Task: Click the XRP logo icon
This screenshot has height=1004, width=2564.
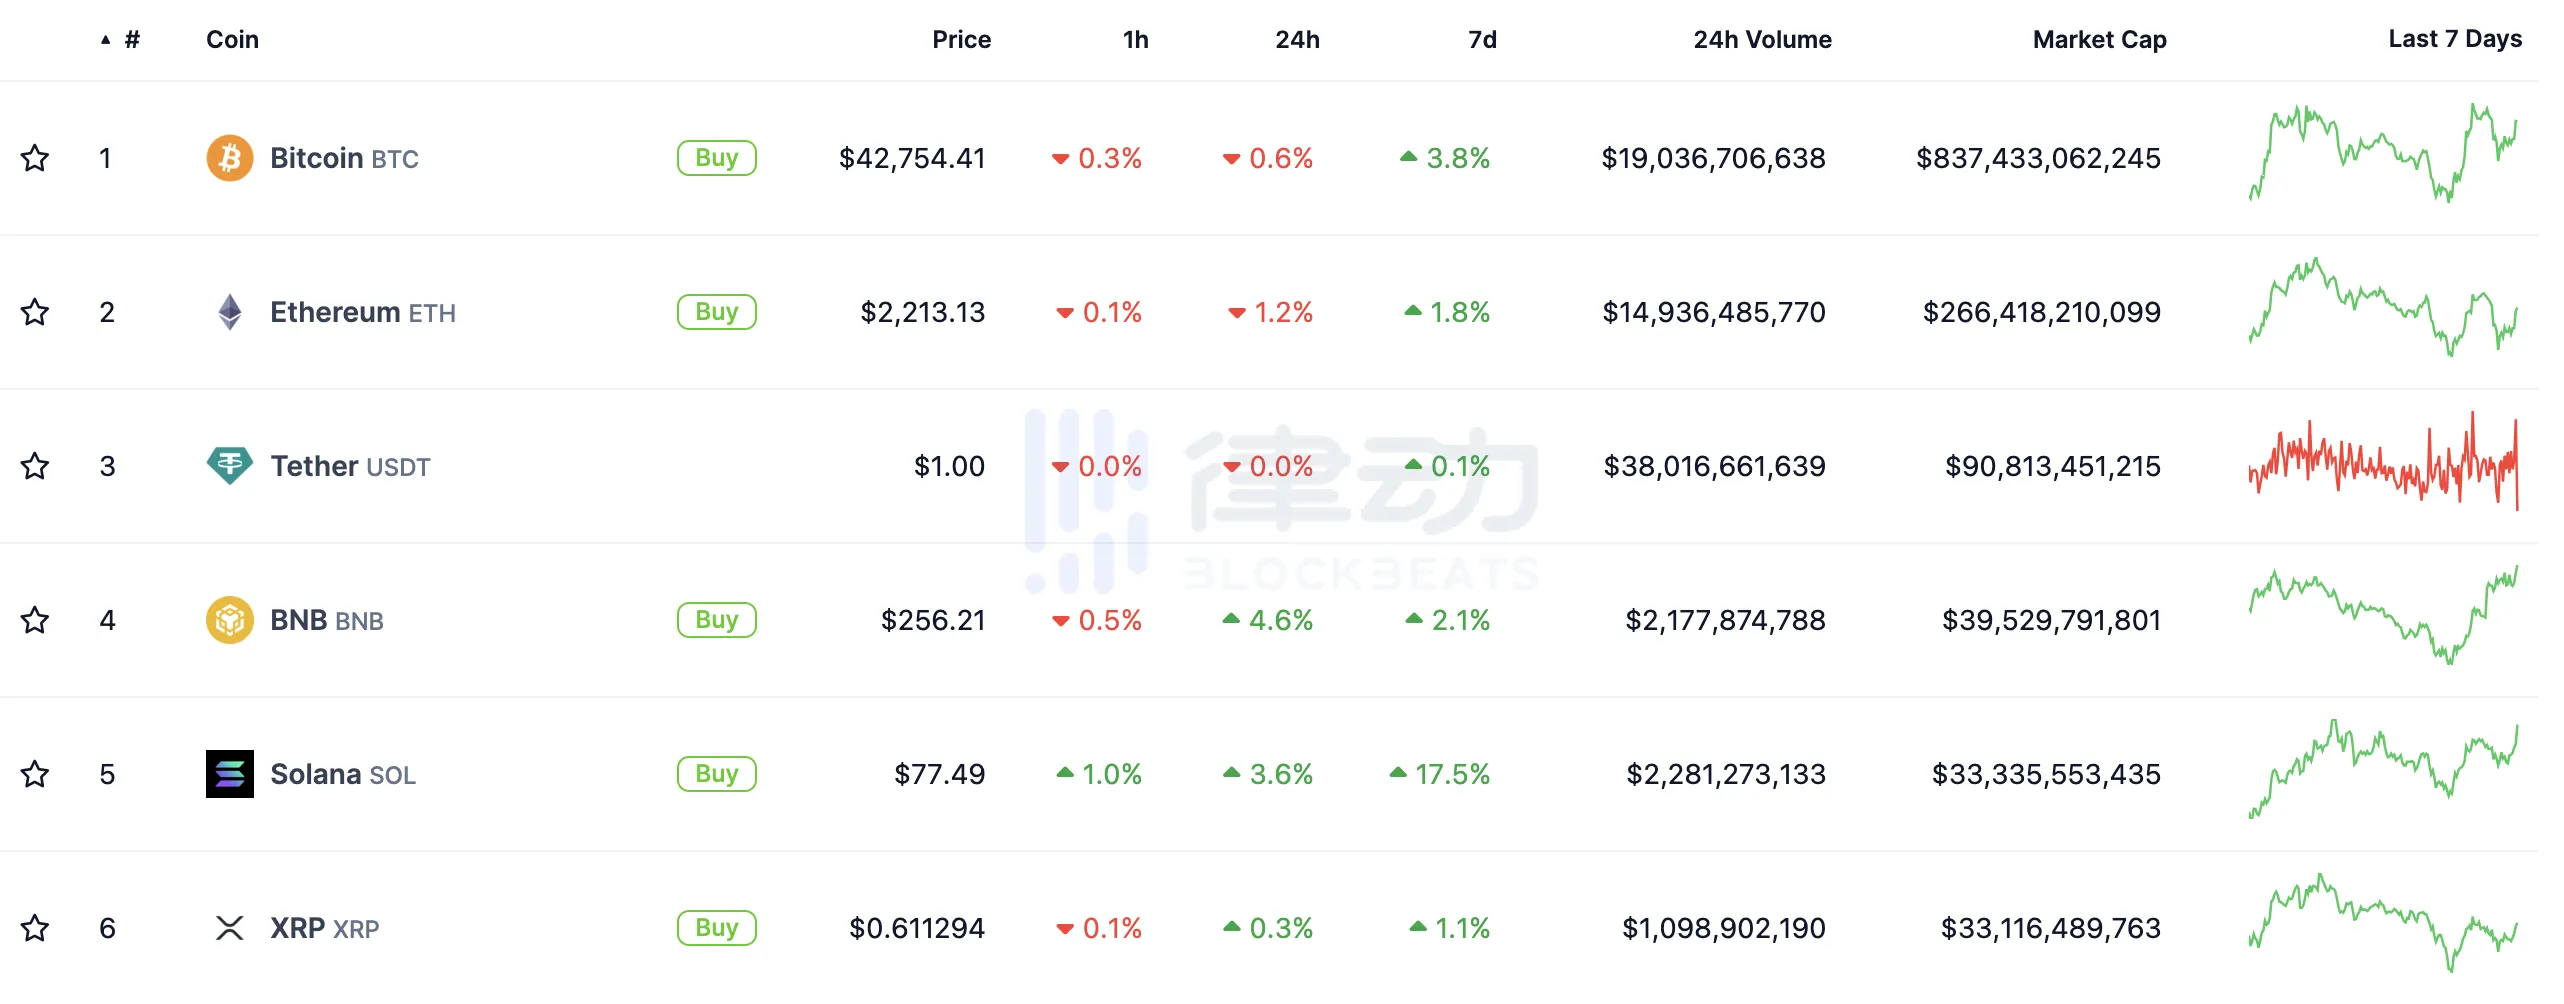Action: point(229,928)
